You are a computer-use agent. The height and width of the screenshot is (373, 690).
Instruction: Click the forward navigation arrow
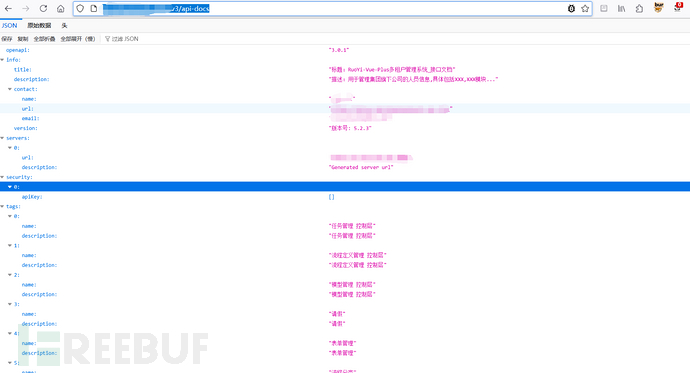click(x=26, y=8)
